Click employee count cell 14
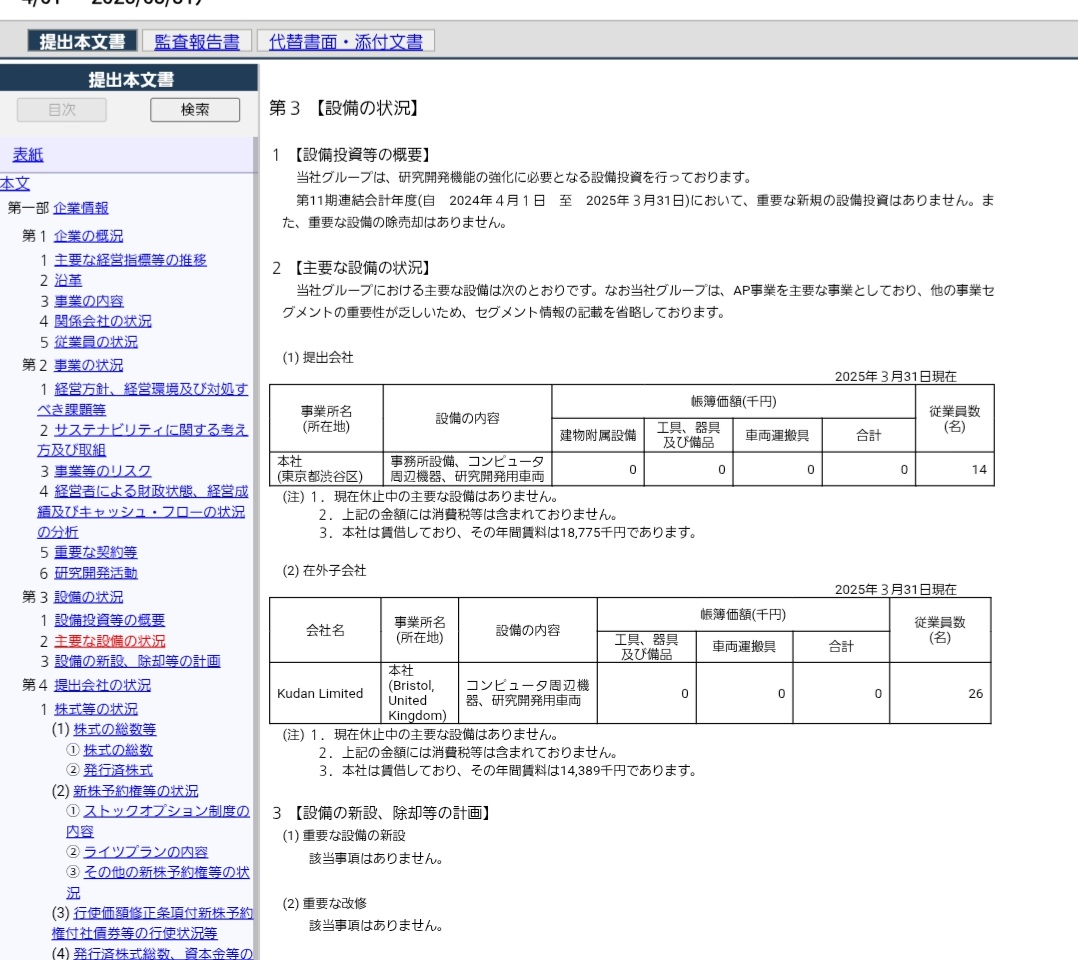The image size is (1078, 960). (955, 469)
